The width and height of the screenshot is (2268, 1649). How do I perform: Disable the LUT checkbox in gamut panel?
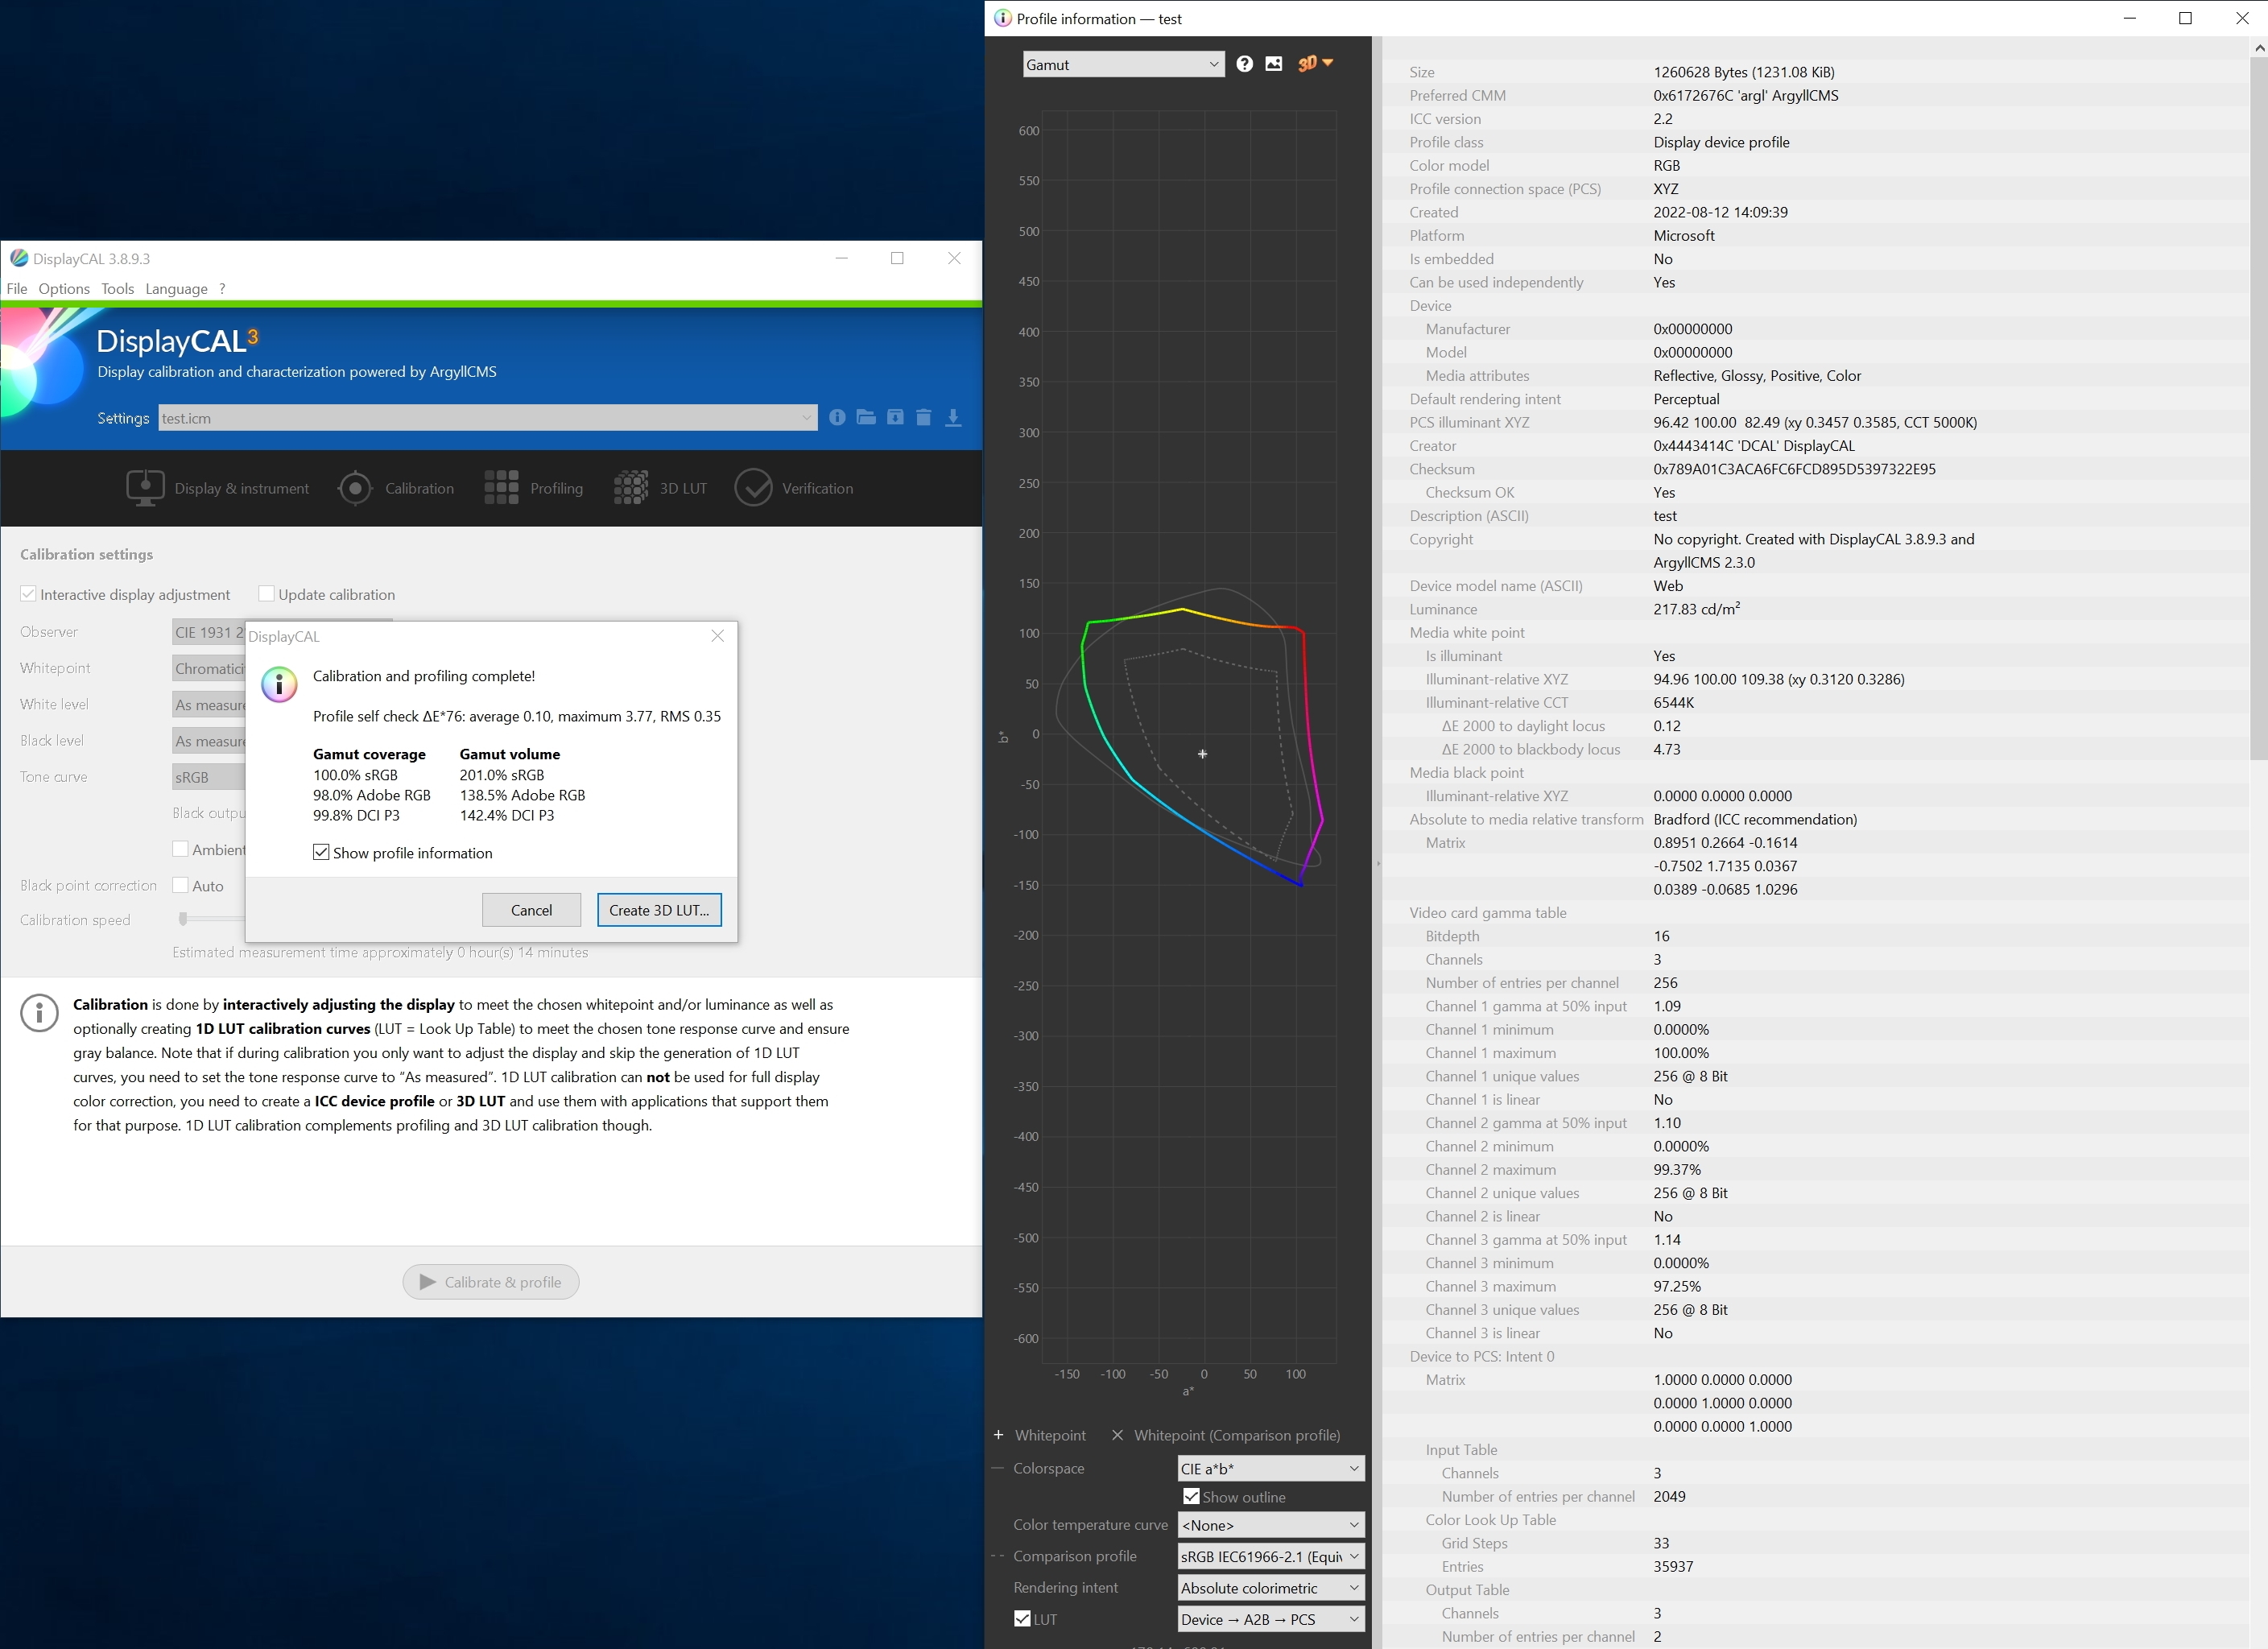(x=1022, y=1618)
